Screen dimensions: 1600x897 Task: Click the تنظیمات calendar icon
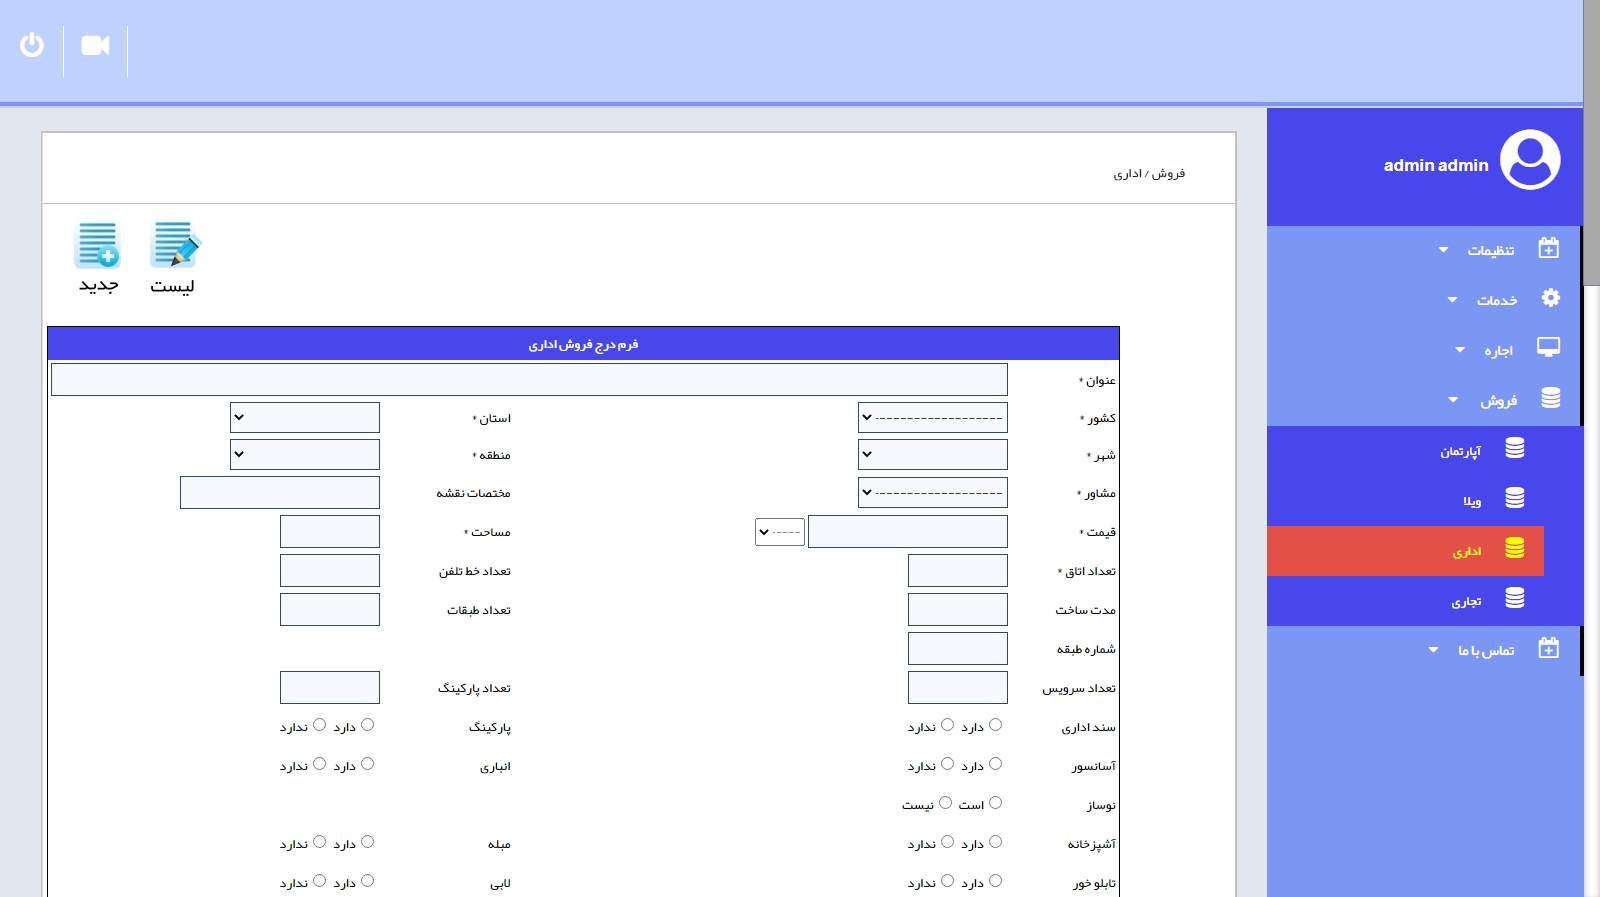[x=1549, y=248]
